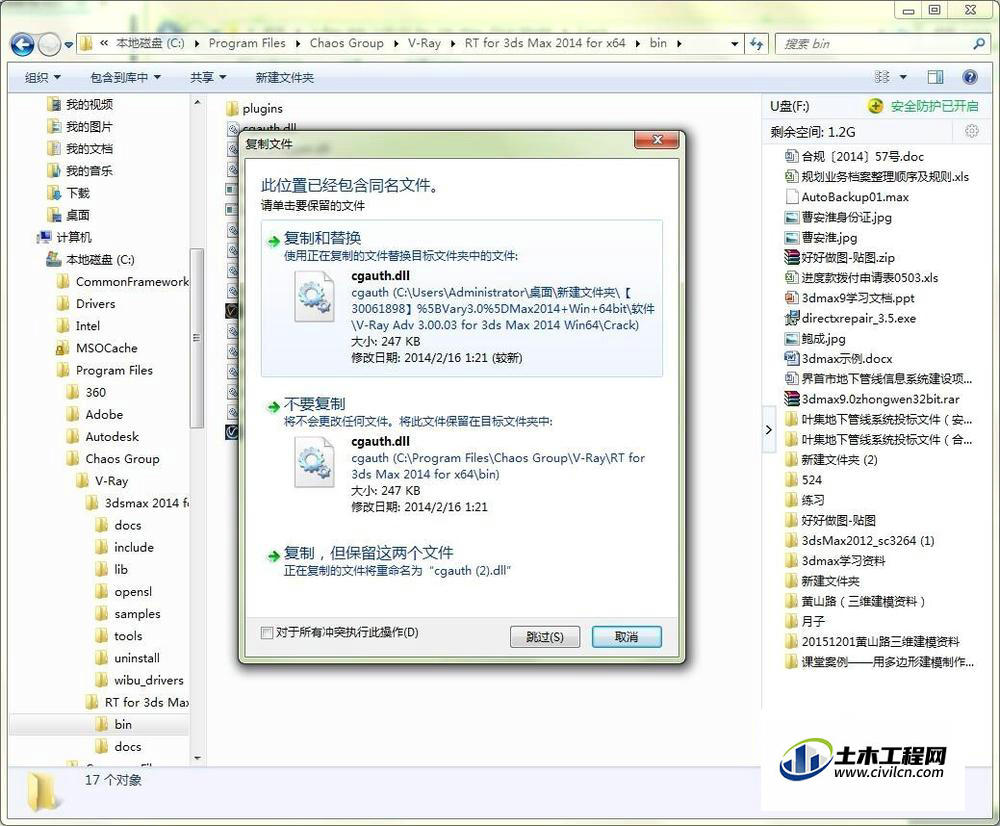Select 我的音乐 in navigation tree

pyautogui.click(x=89, y=171)
